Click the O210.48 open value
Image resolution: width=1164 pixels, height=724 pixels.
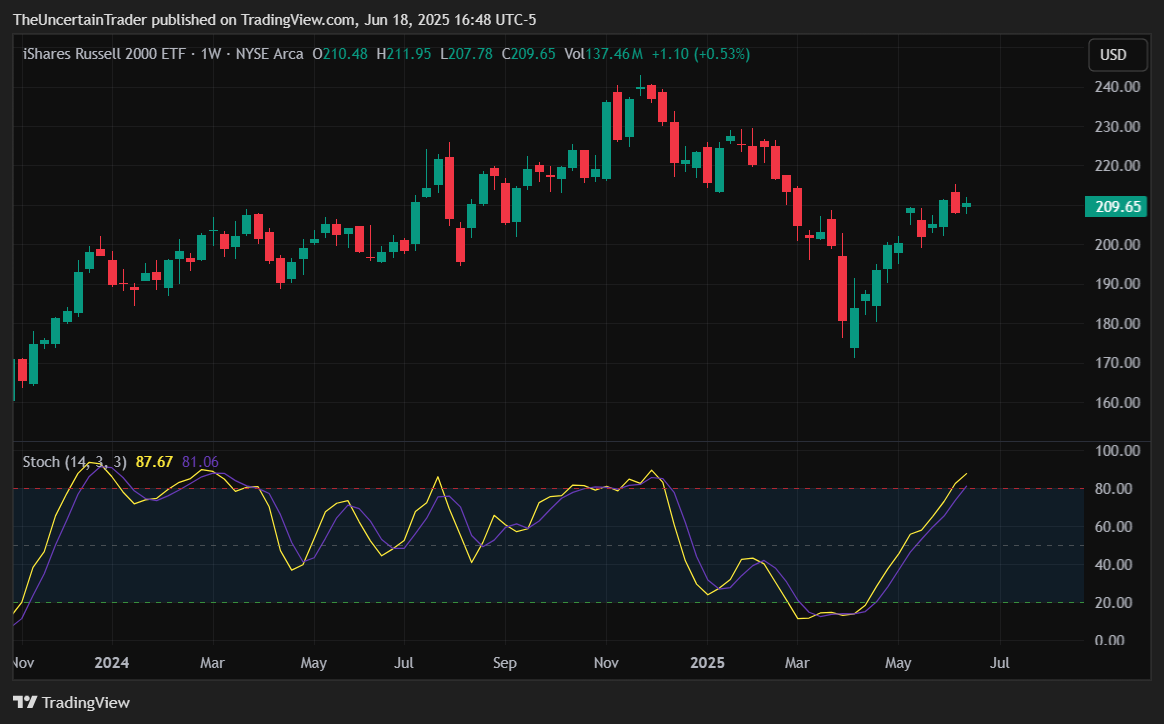tap(340, 54)
